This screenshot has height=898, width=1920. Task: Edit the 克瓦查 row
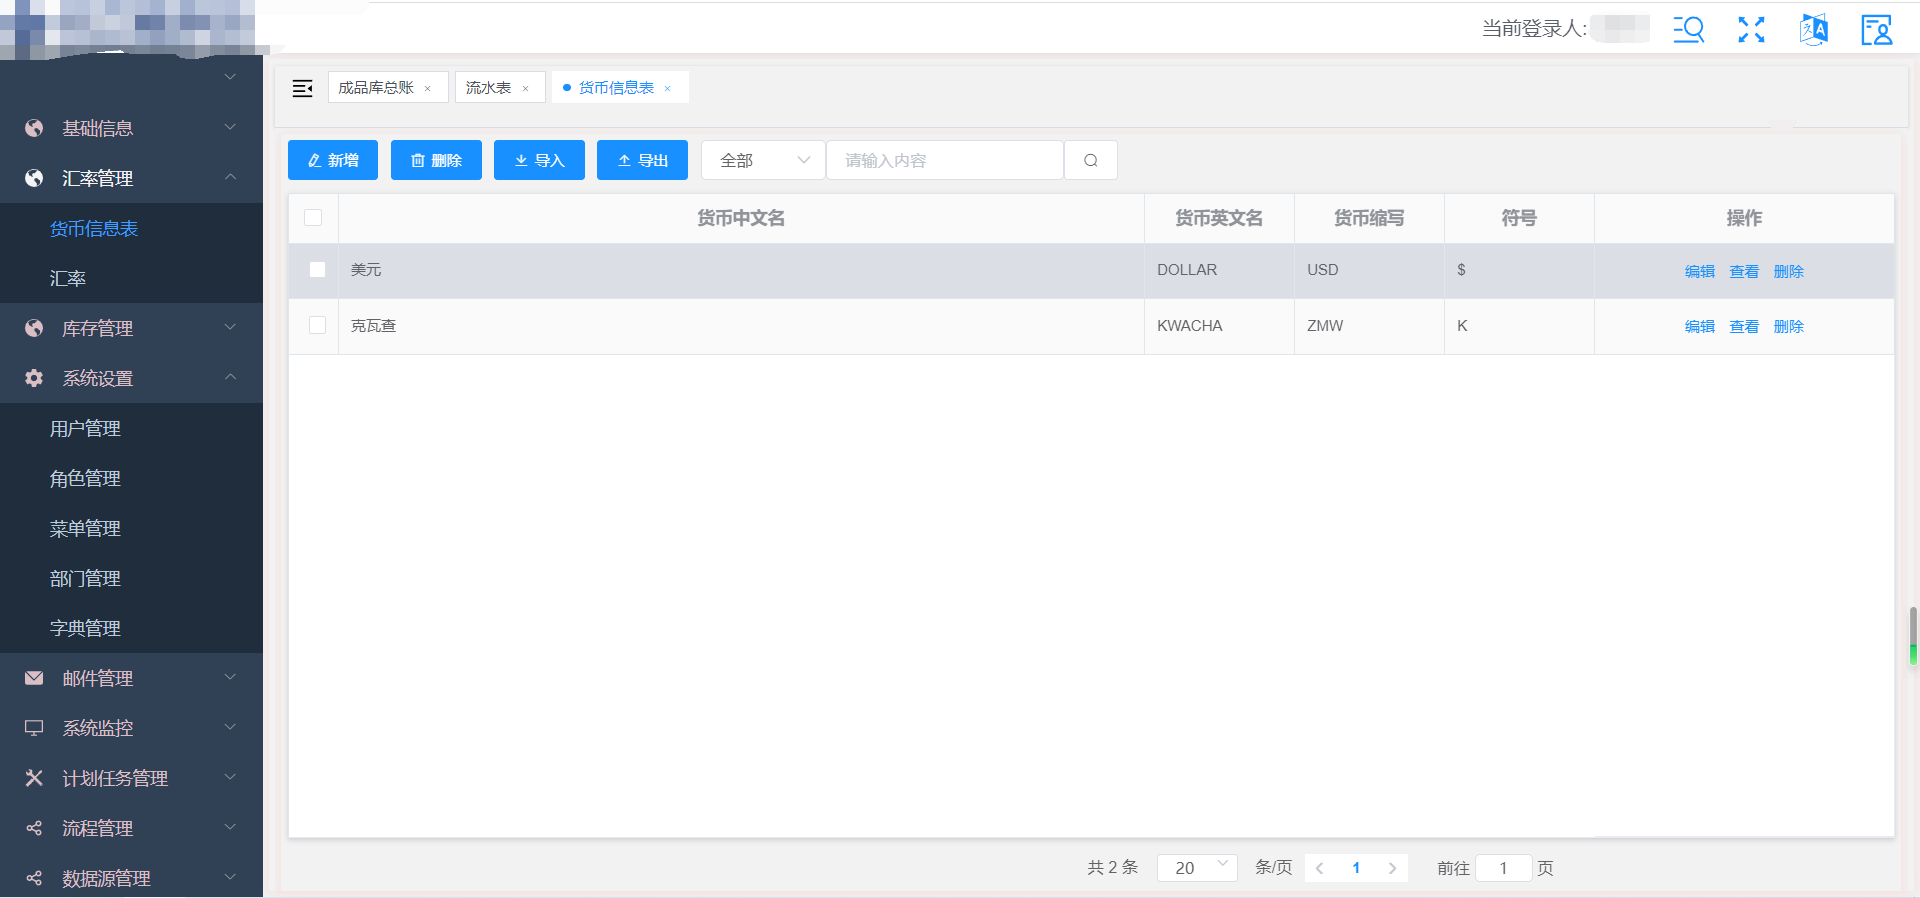click(1699, 326)
